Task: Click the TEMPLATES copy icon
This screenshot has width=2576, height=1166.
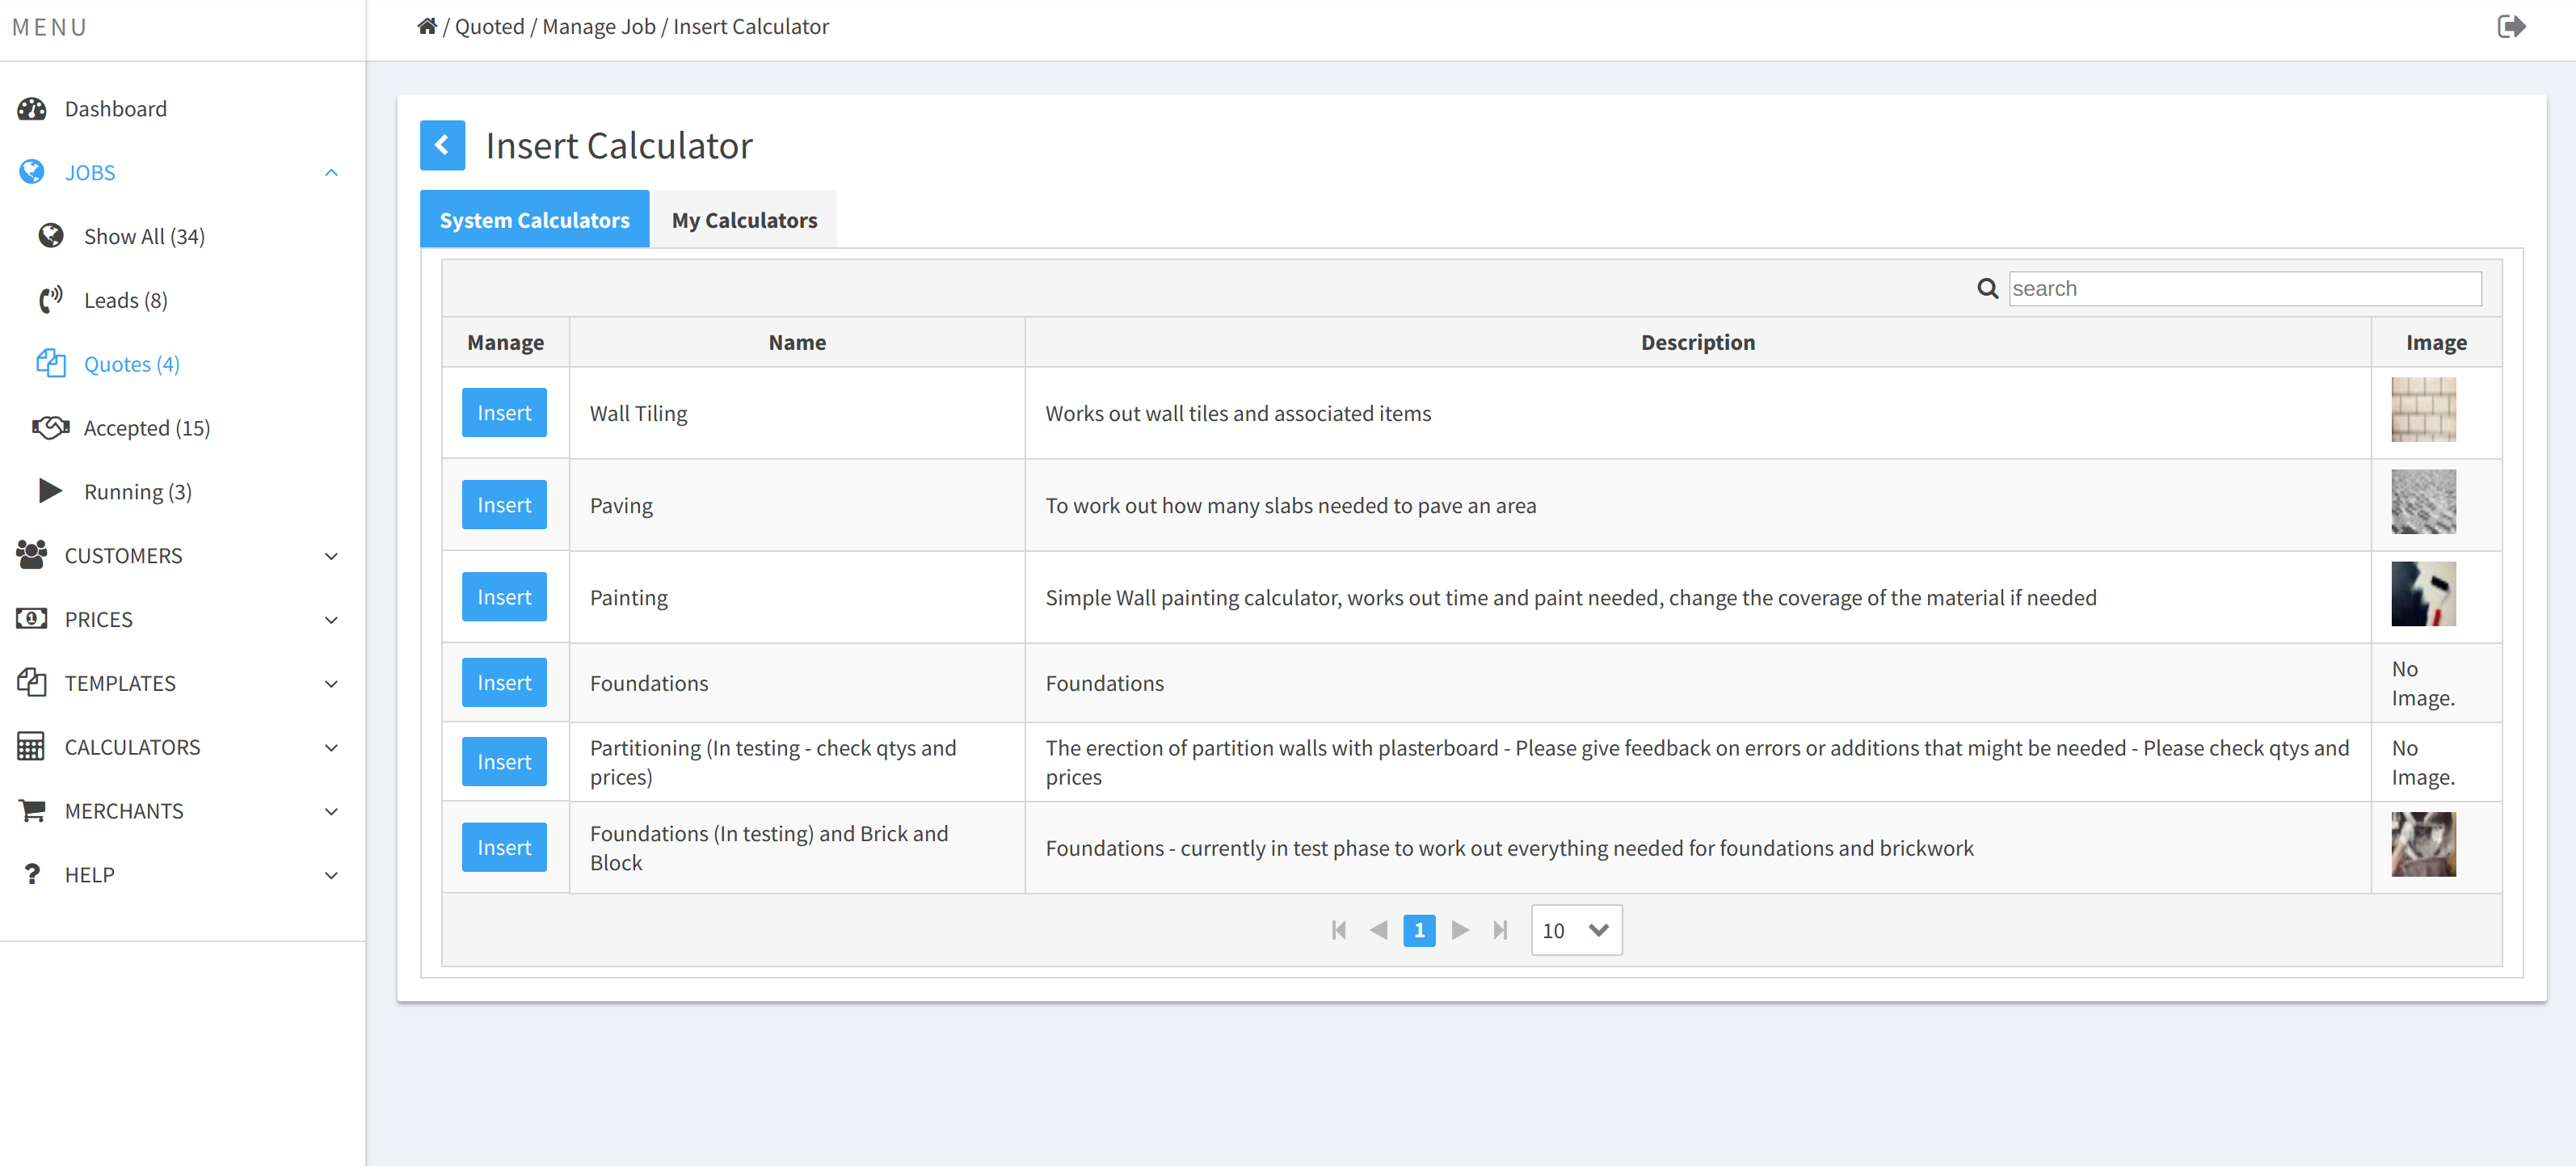Action: click(x=32, y=684)
